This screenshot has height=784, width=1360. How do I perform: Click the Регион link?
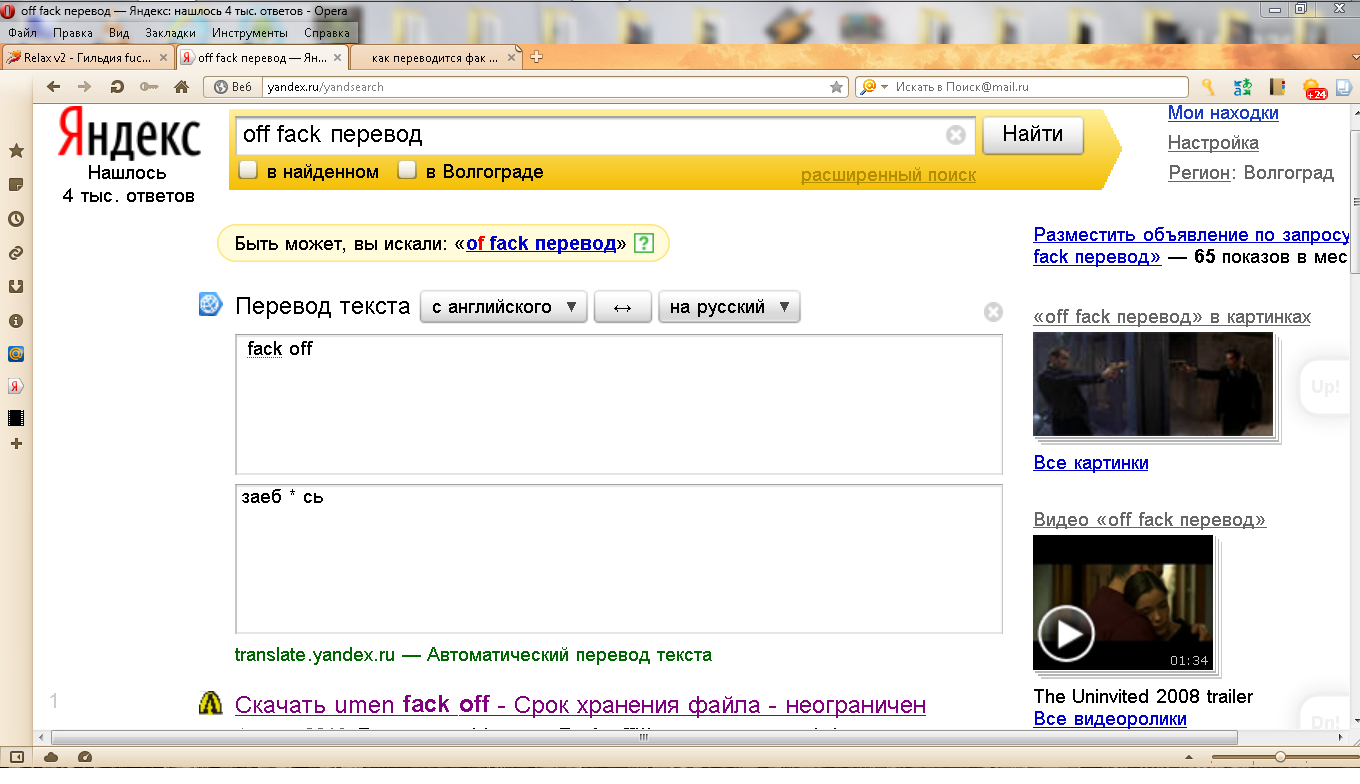click(1198, 172)
